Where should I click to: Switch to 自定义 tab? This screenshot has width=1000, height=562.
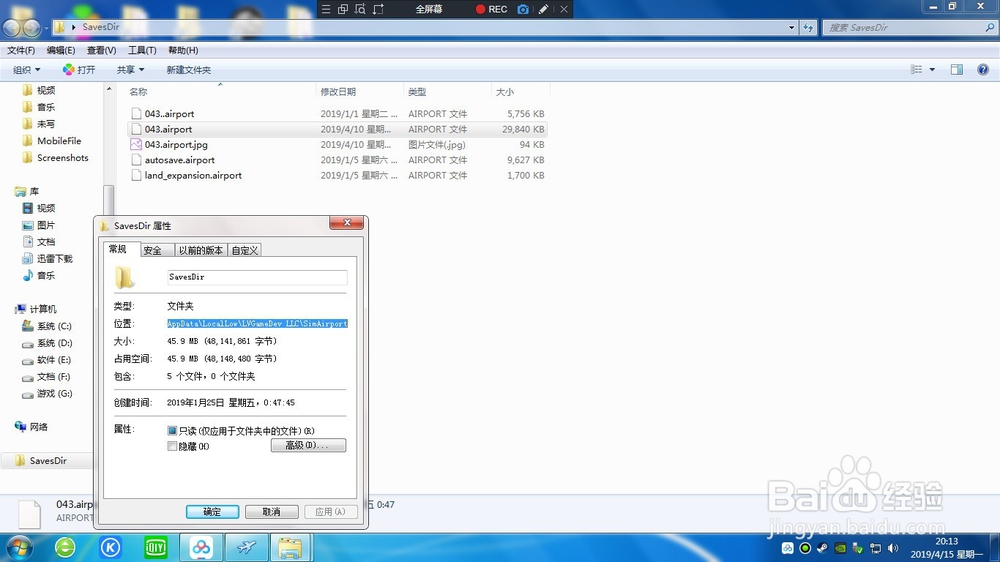coord(245,251)
